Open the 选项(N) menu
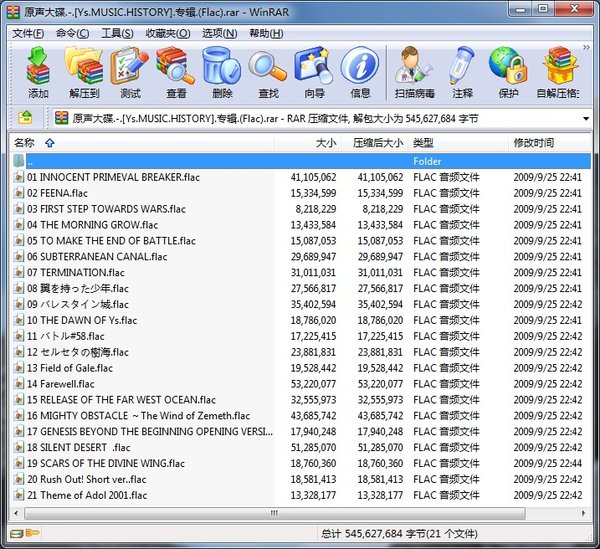Viewport: 600px width, 549px height. (220, 34)
